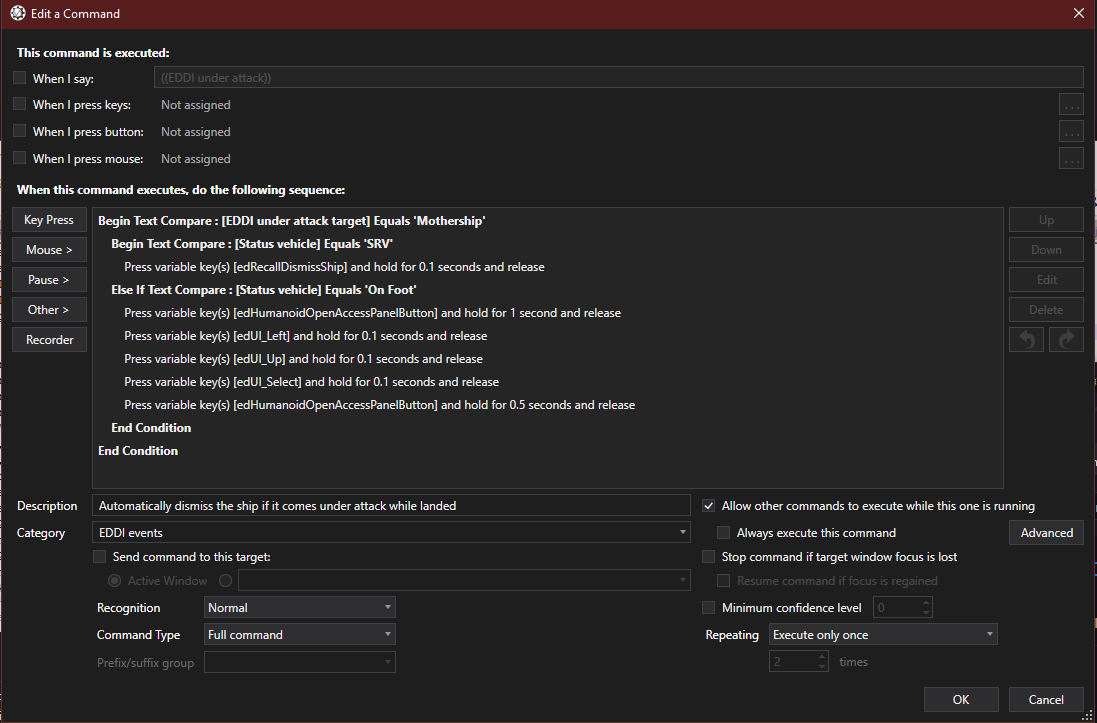This screenshot has width=1097, height=723.
Task: Uncheck 'Allow other commands to execute' option
Action: pyautogui.click(x=709, y=505)
